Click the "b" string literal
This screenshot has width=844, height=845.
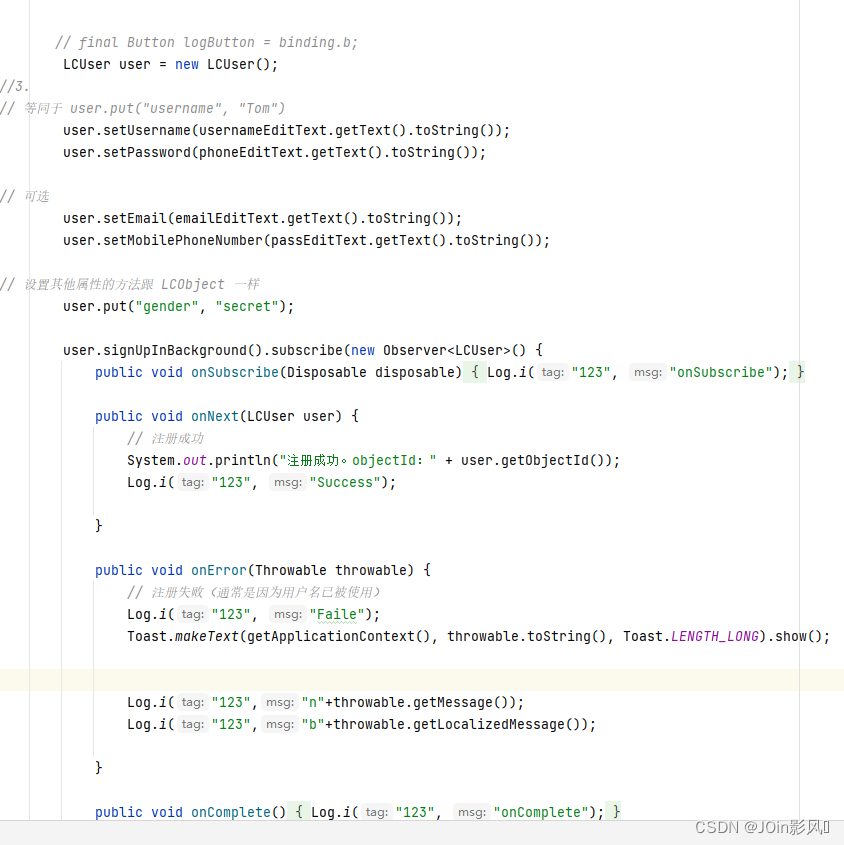pyautogui.click(x=313, y=724)
